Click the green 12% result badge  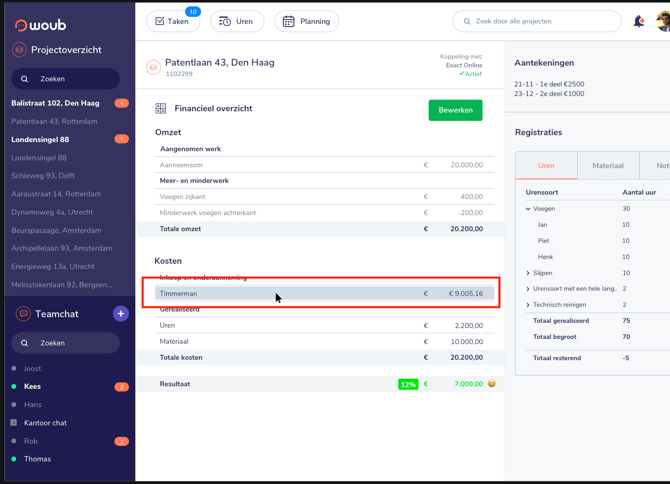click(x=408, y=384)
